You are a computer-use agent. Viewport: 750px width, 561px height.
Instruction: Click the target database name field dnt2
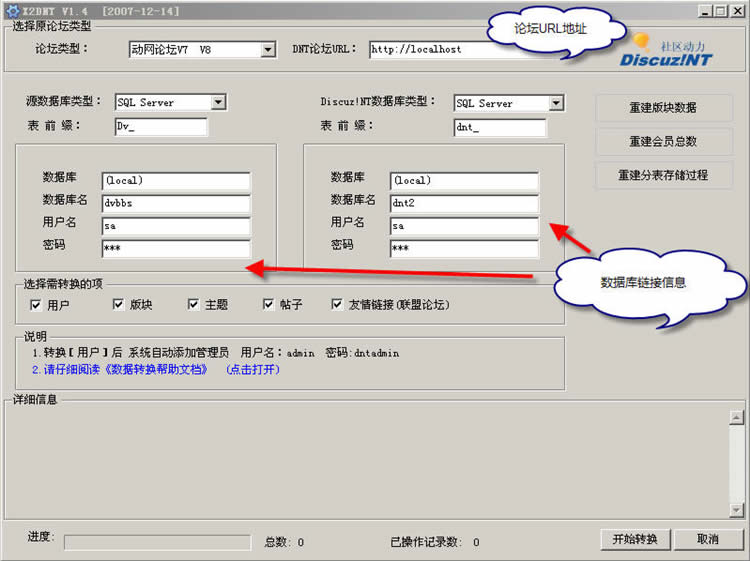[x=464, y=203]
